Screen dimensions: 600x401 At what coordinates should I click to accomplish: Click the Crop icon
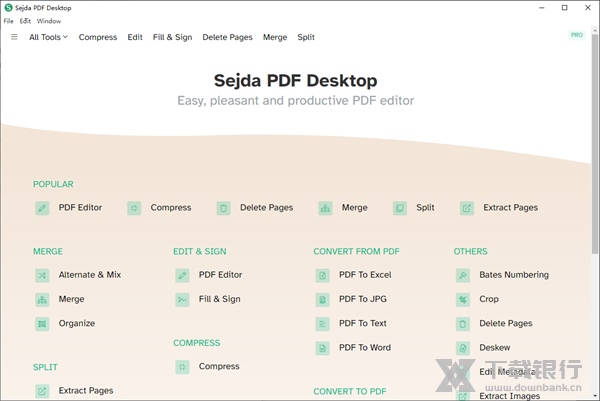(463, 300)
